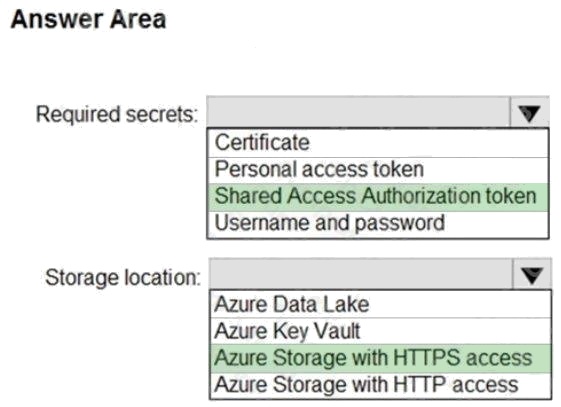Click the Required secrets label

(117, 115)
